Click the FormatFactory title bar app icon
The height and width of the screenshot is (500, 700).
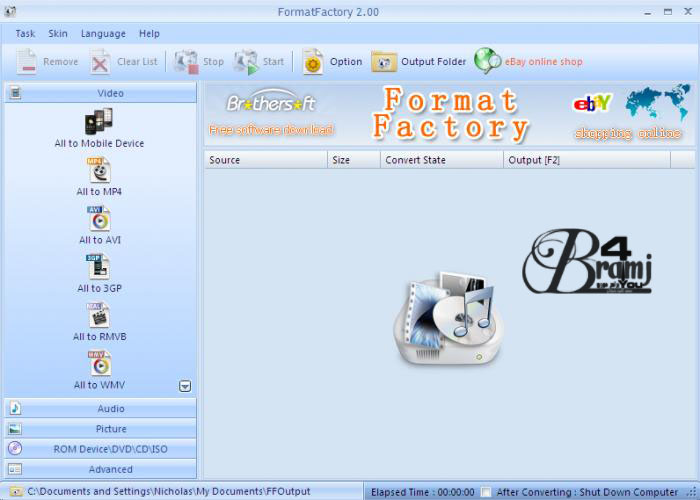tap(10, 11)
